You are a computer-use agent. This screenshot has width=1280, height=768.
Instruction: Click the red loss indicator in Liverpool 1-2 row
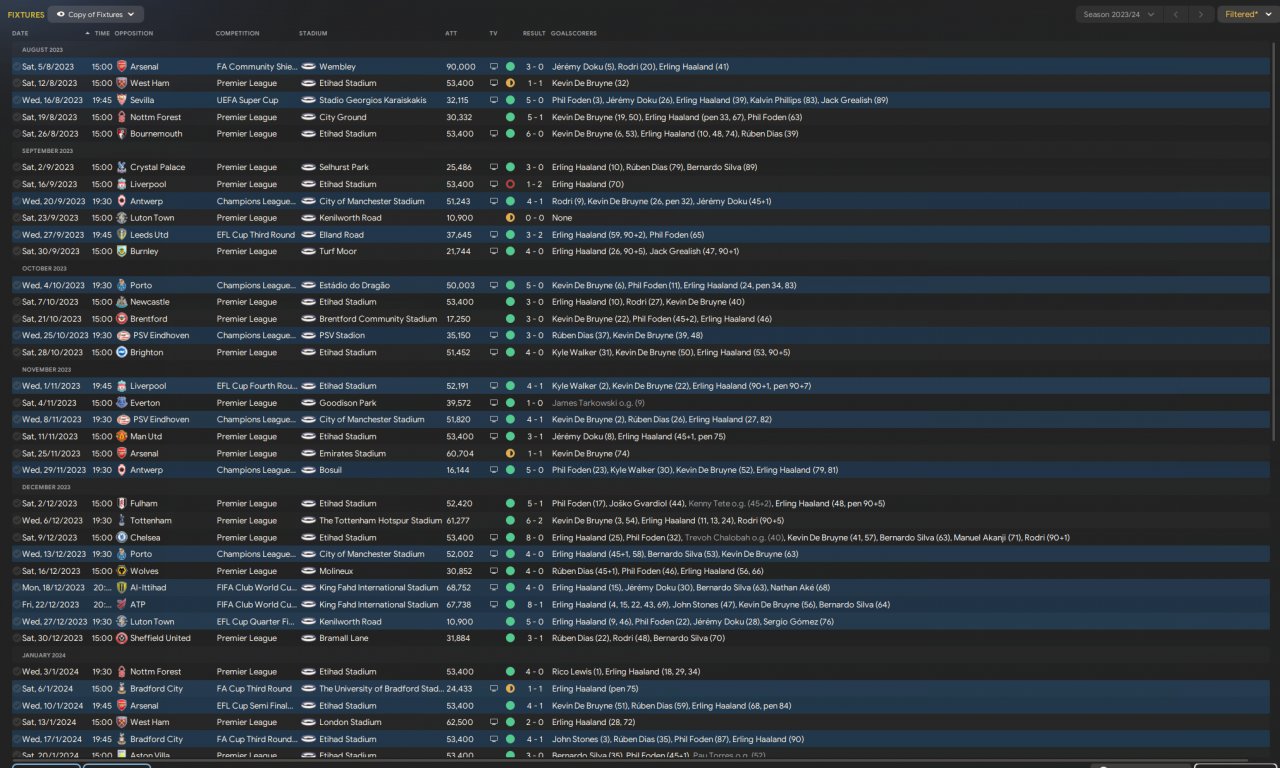pos(510,184)
